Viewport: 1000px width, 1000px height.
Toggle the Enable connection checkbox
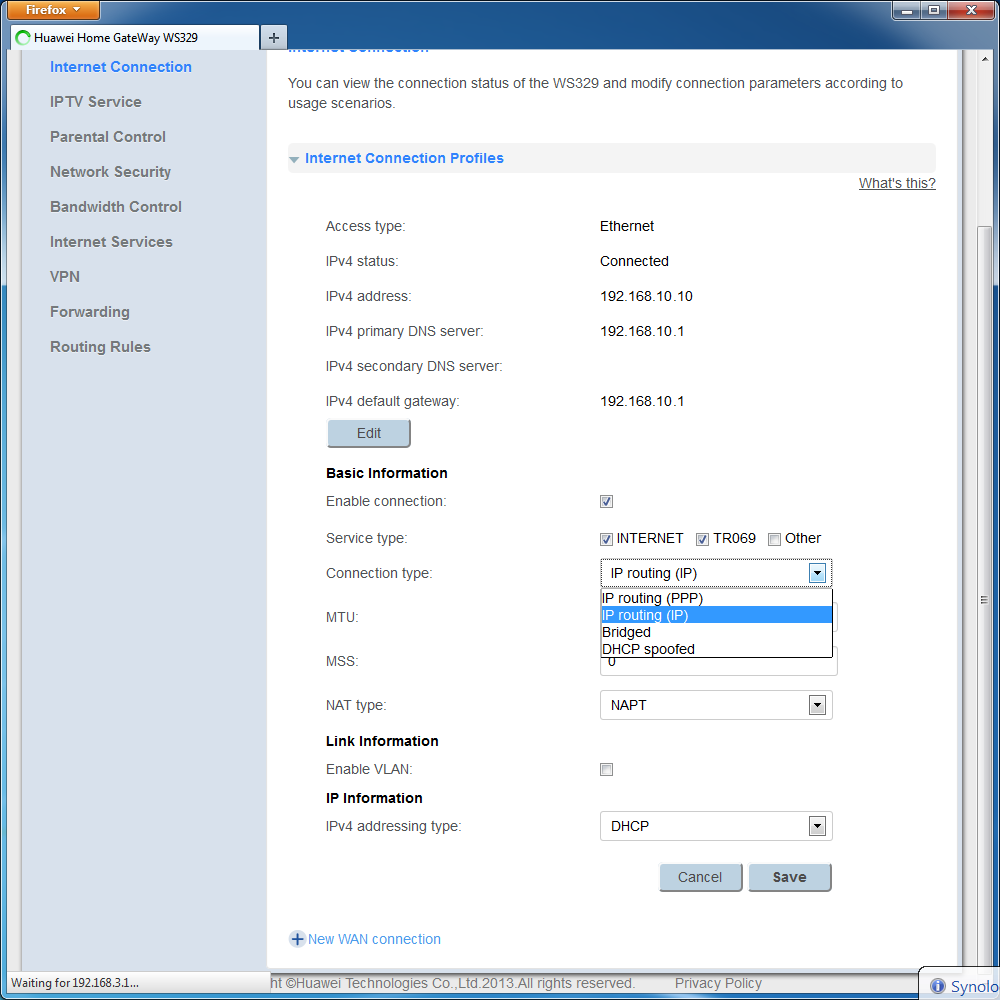pos(607,502)
